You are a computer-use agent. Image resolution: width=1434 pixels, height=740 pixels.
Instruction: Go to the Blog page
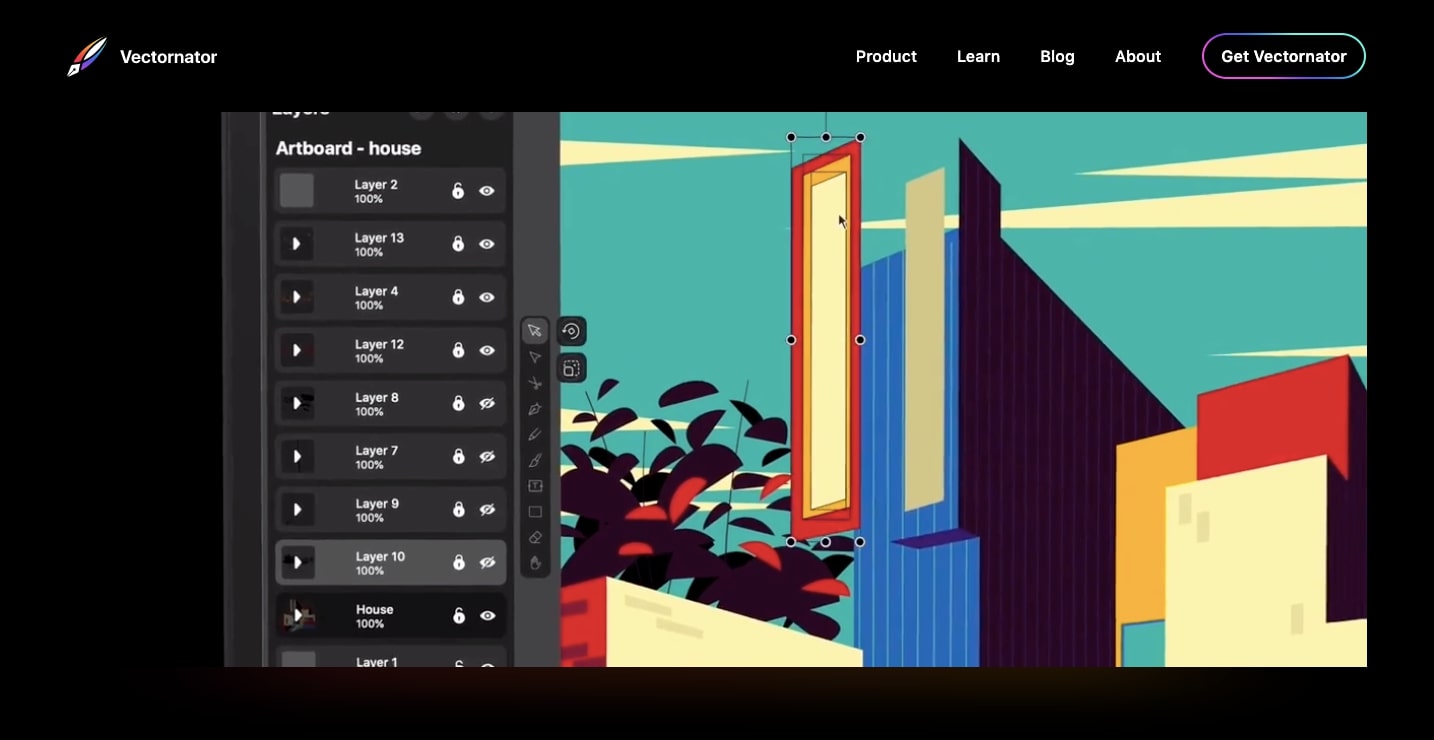tap(1057, 57)
